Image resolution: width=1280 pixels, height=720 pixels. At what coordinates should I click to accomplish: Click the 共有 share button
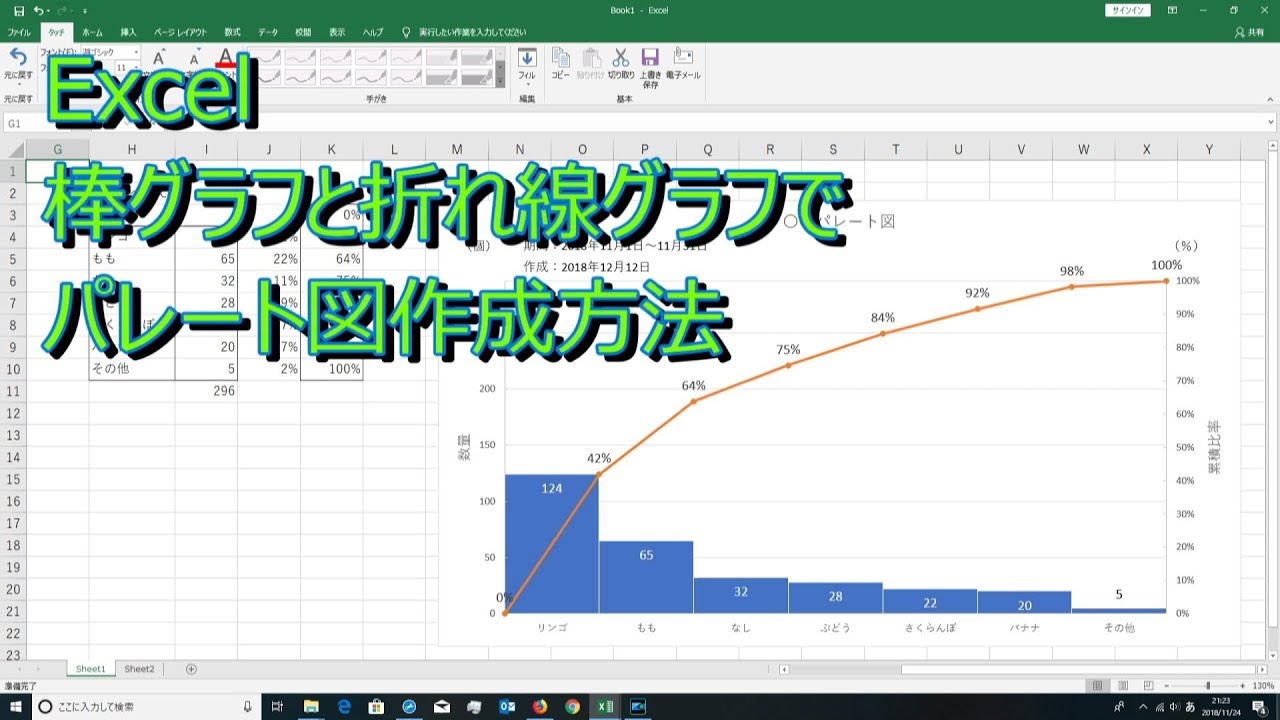[x=1249, y=32]
